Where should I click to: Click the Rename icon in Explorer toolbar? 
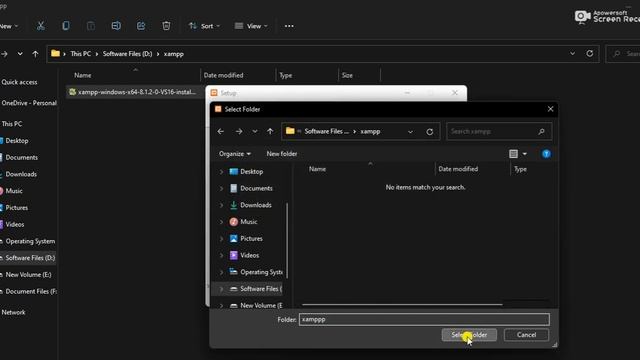[116, 26]
